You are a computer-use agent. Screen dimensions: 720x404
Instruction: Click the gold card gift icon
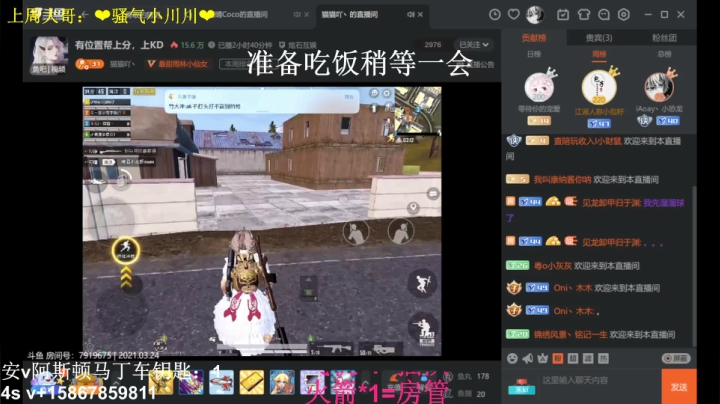(252, 382)
